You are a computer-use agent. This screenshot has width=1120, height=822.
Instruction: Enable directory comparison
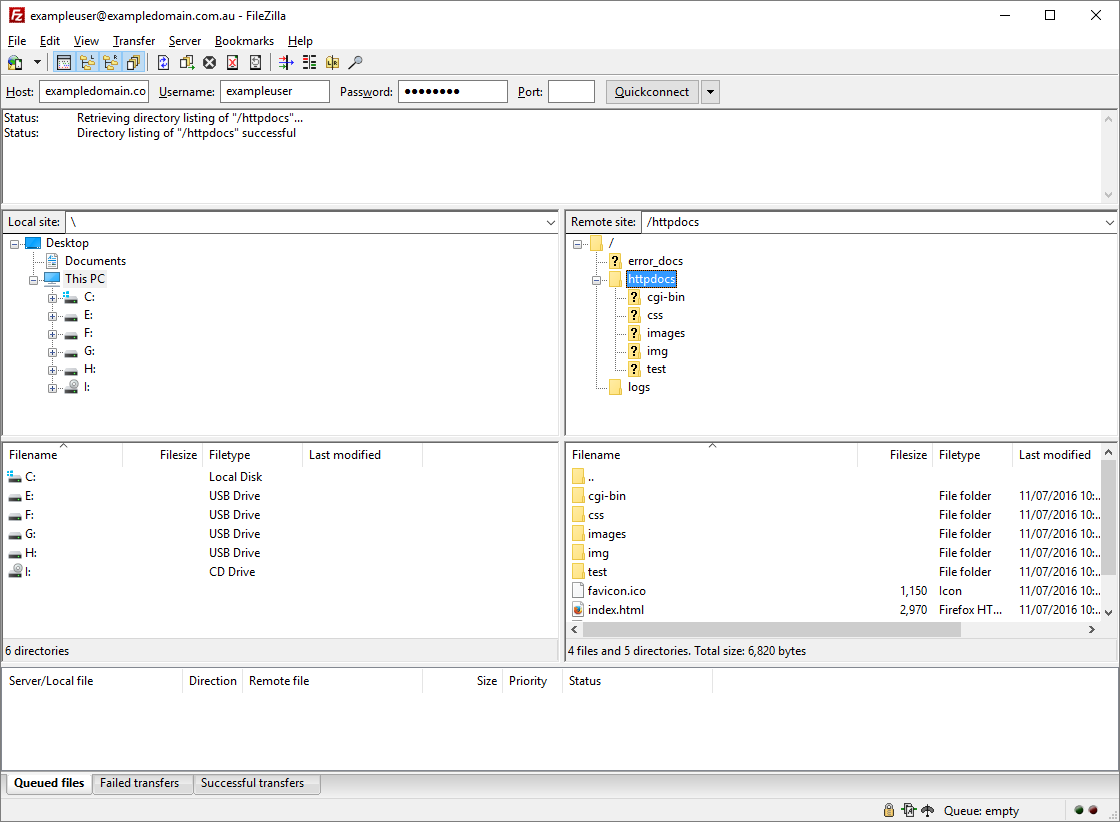[x=311, y=62]
